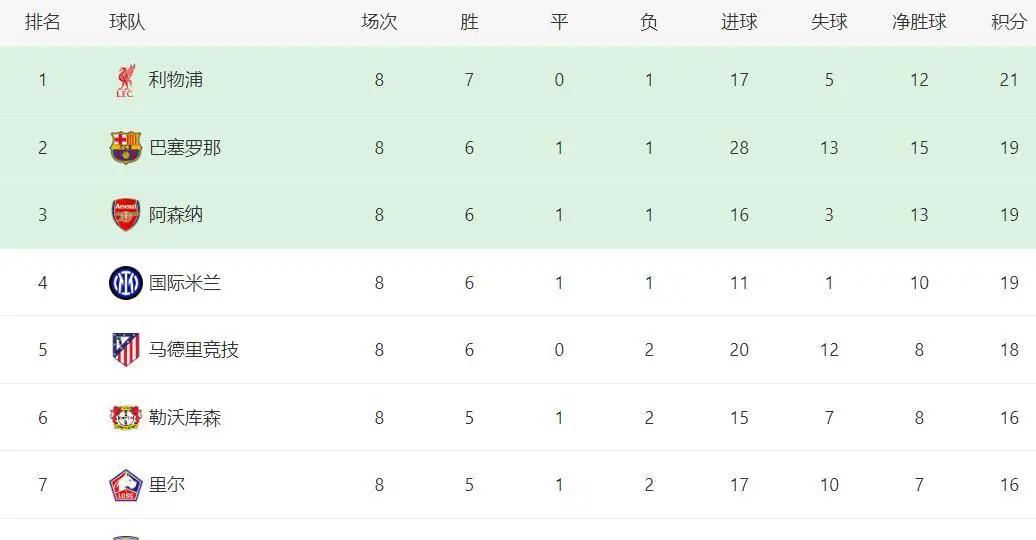
Task: Open the 利物浦 team link
Action: click(x=175, y=80)
